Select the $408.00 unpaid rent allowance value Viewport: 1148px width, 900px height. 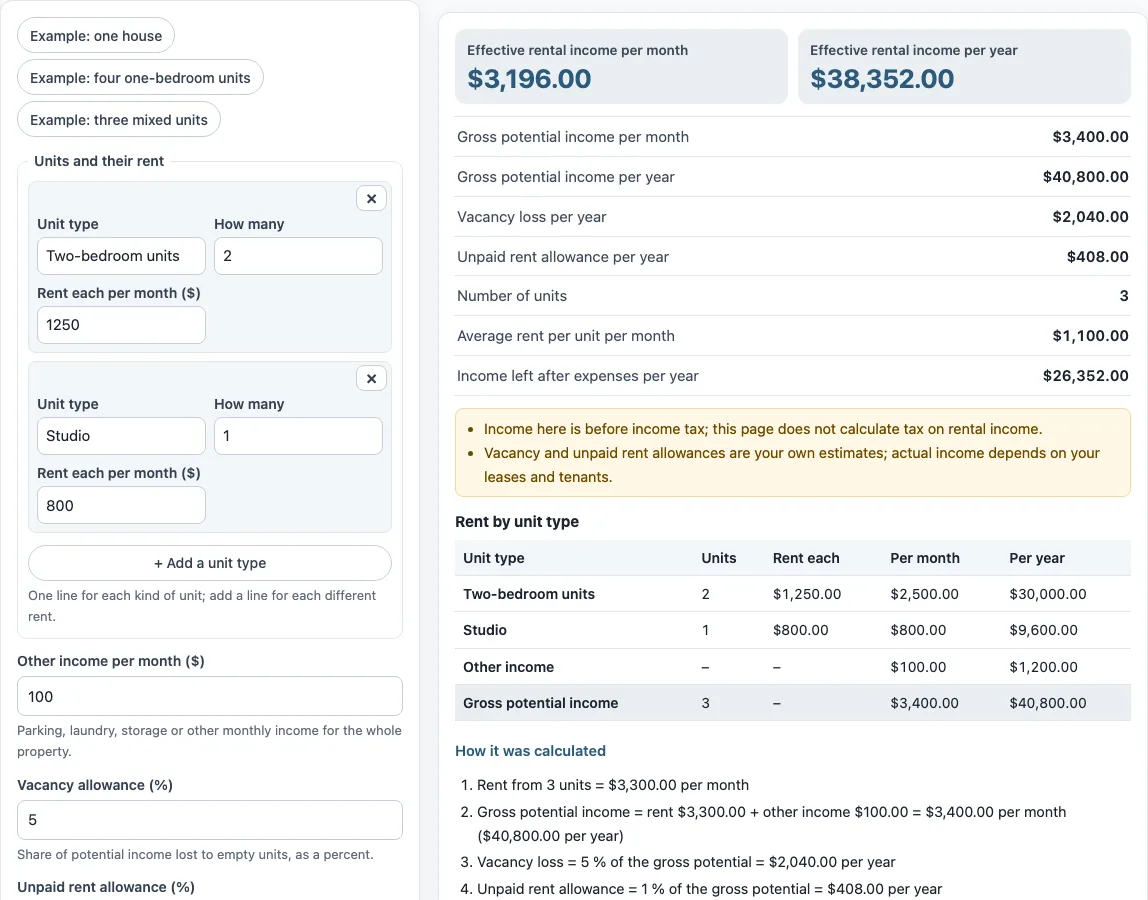(1097, 256)
